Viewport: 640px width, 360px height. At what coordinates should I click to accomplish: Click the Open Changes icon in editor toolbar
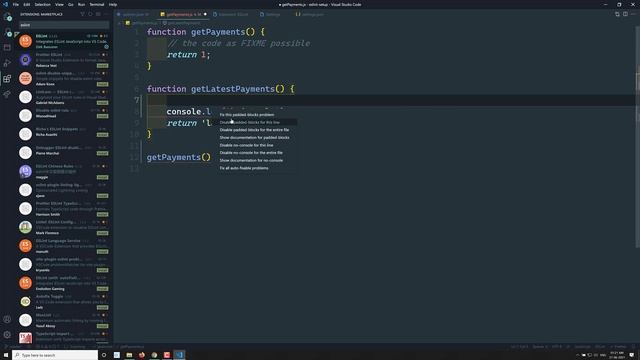point(617,14)
